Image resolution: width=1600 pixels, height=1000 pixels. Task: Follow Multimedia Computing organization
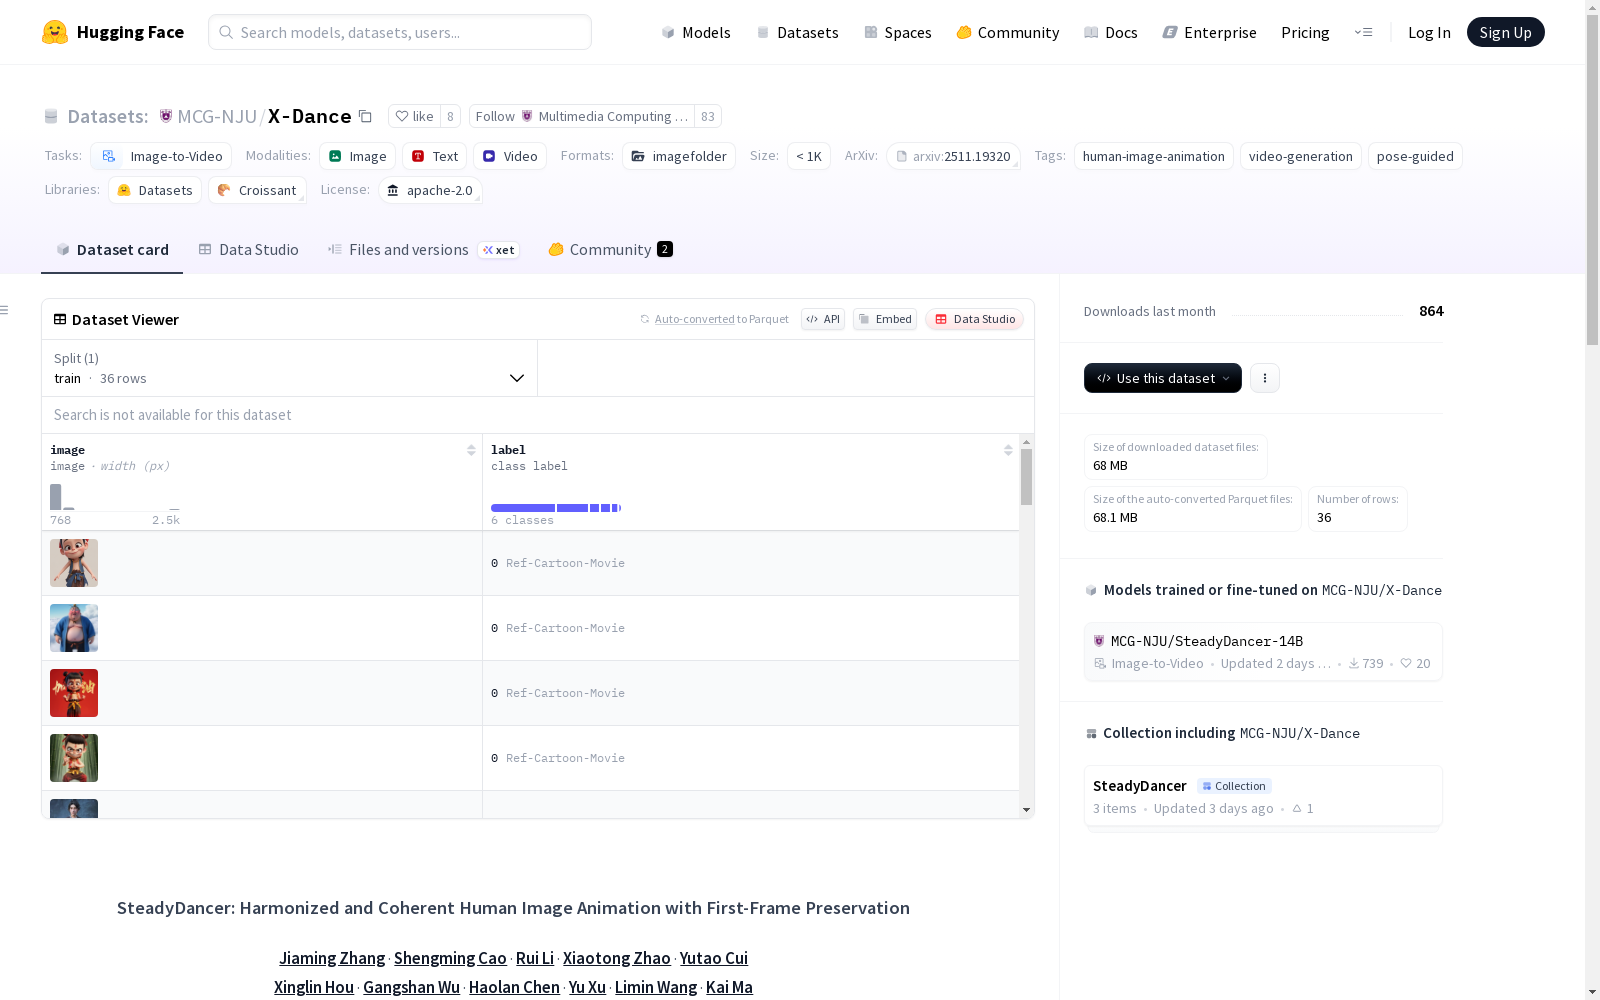click(x=582, y=116)
